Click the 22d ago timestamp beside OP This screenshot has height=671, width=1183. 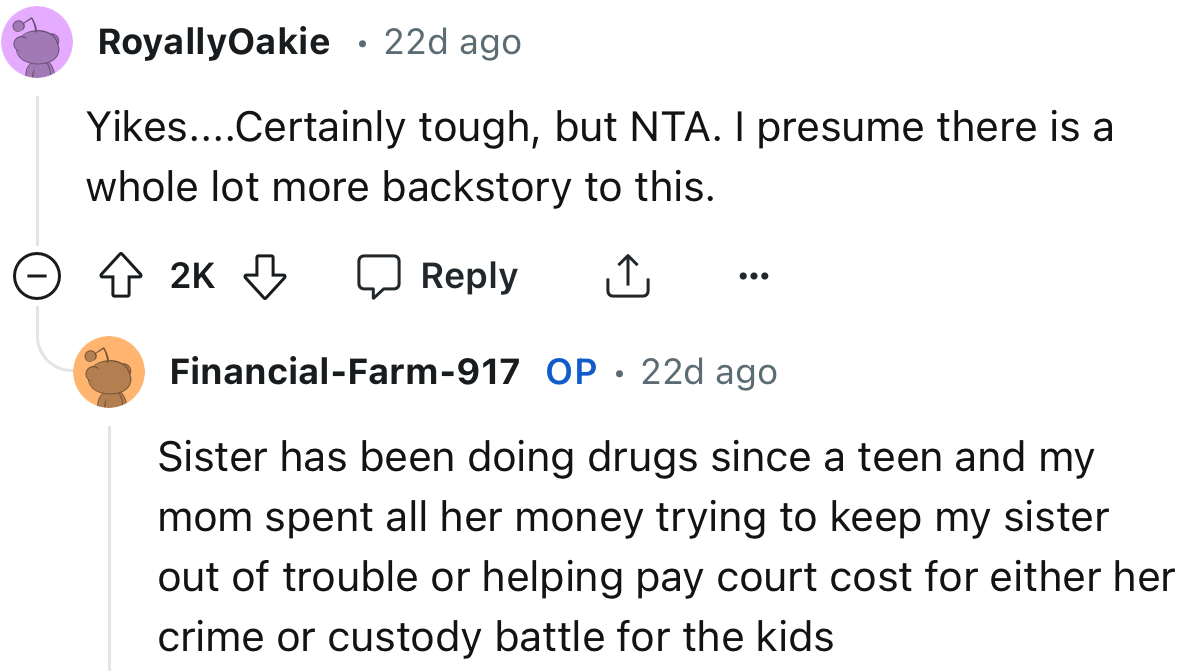(708, 372)
